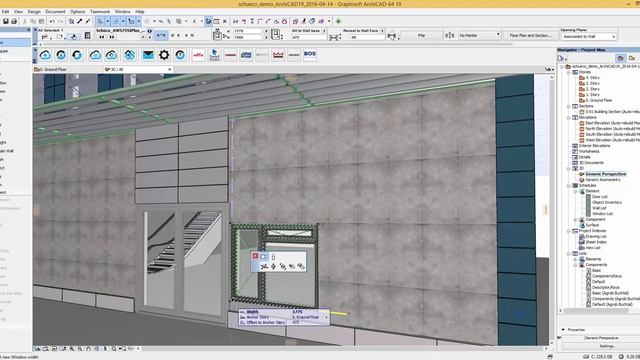Click the window settings dialog icon in Info Box

coord(87,36)
